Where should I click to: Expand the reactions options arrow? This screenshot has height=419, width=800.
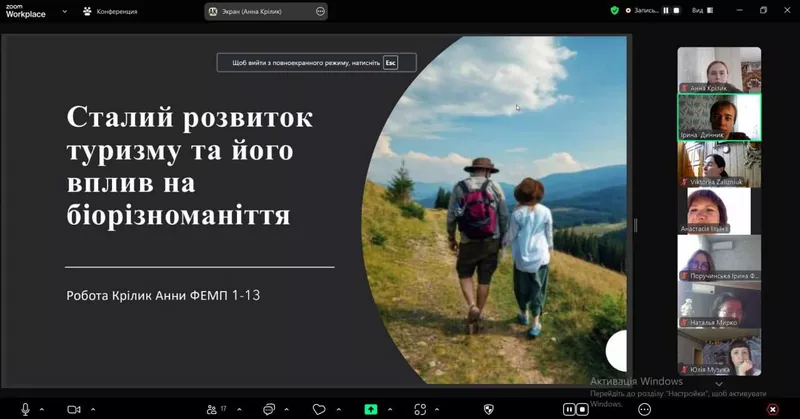(339, 409)
